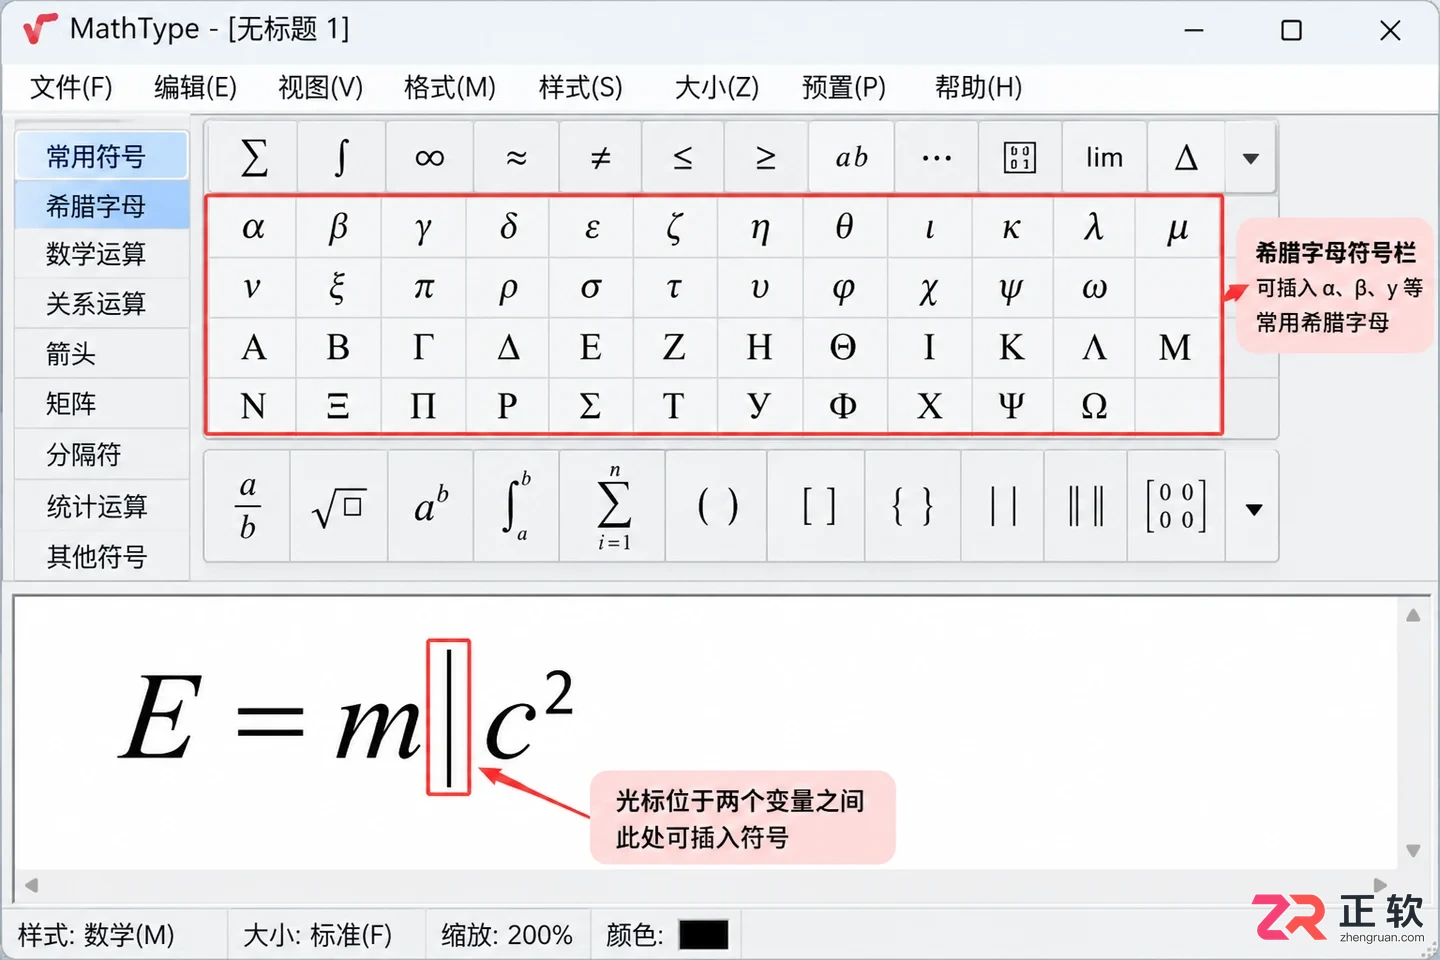Screen dimensions: 1440x960
Task: Switch to the 数学运算 category
Action: coord(102,254)
